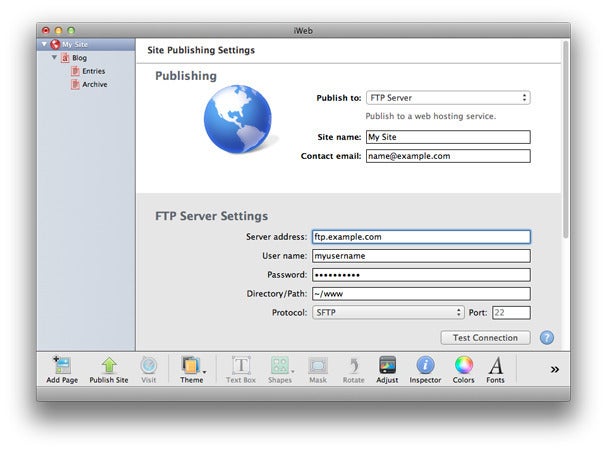Open the Adjust image icon
Viewport: 606px width, 451px height.
point(387,365)
